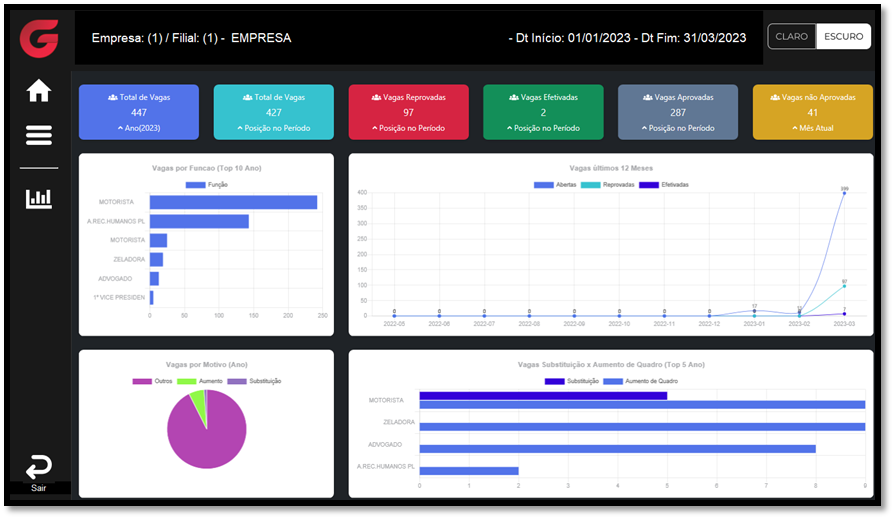Click people icon on Vagas Reprovadas card
This screenshot has height=519, width=894.
[376, 98]
